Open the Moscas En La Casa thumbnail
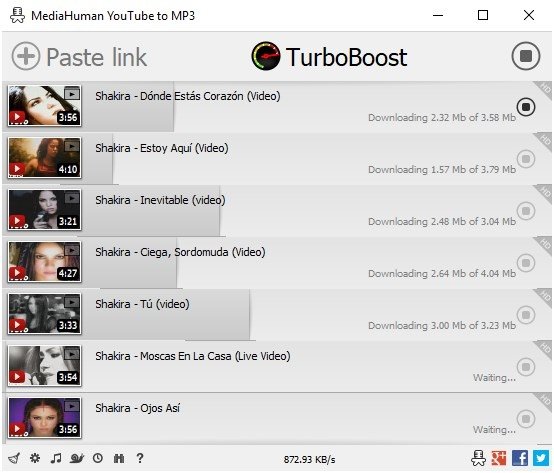 (x=44, y=365)
